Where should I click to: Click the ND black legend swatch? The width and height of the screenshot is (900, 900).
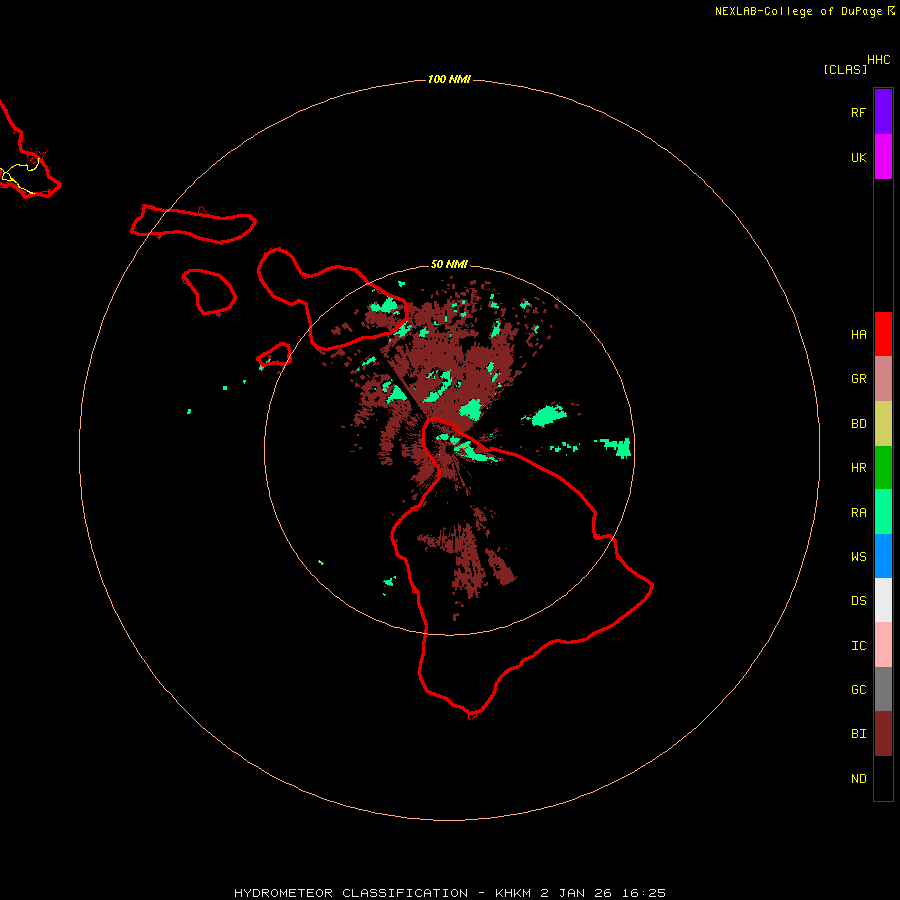pos(883,778)
